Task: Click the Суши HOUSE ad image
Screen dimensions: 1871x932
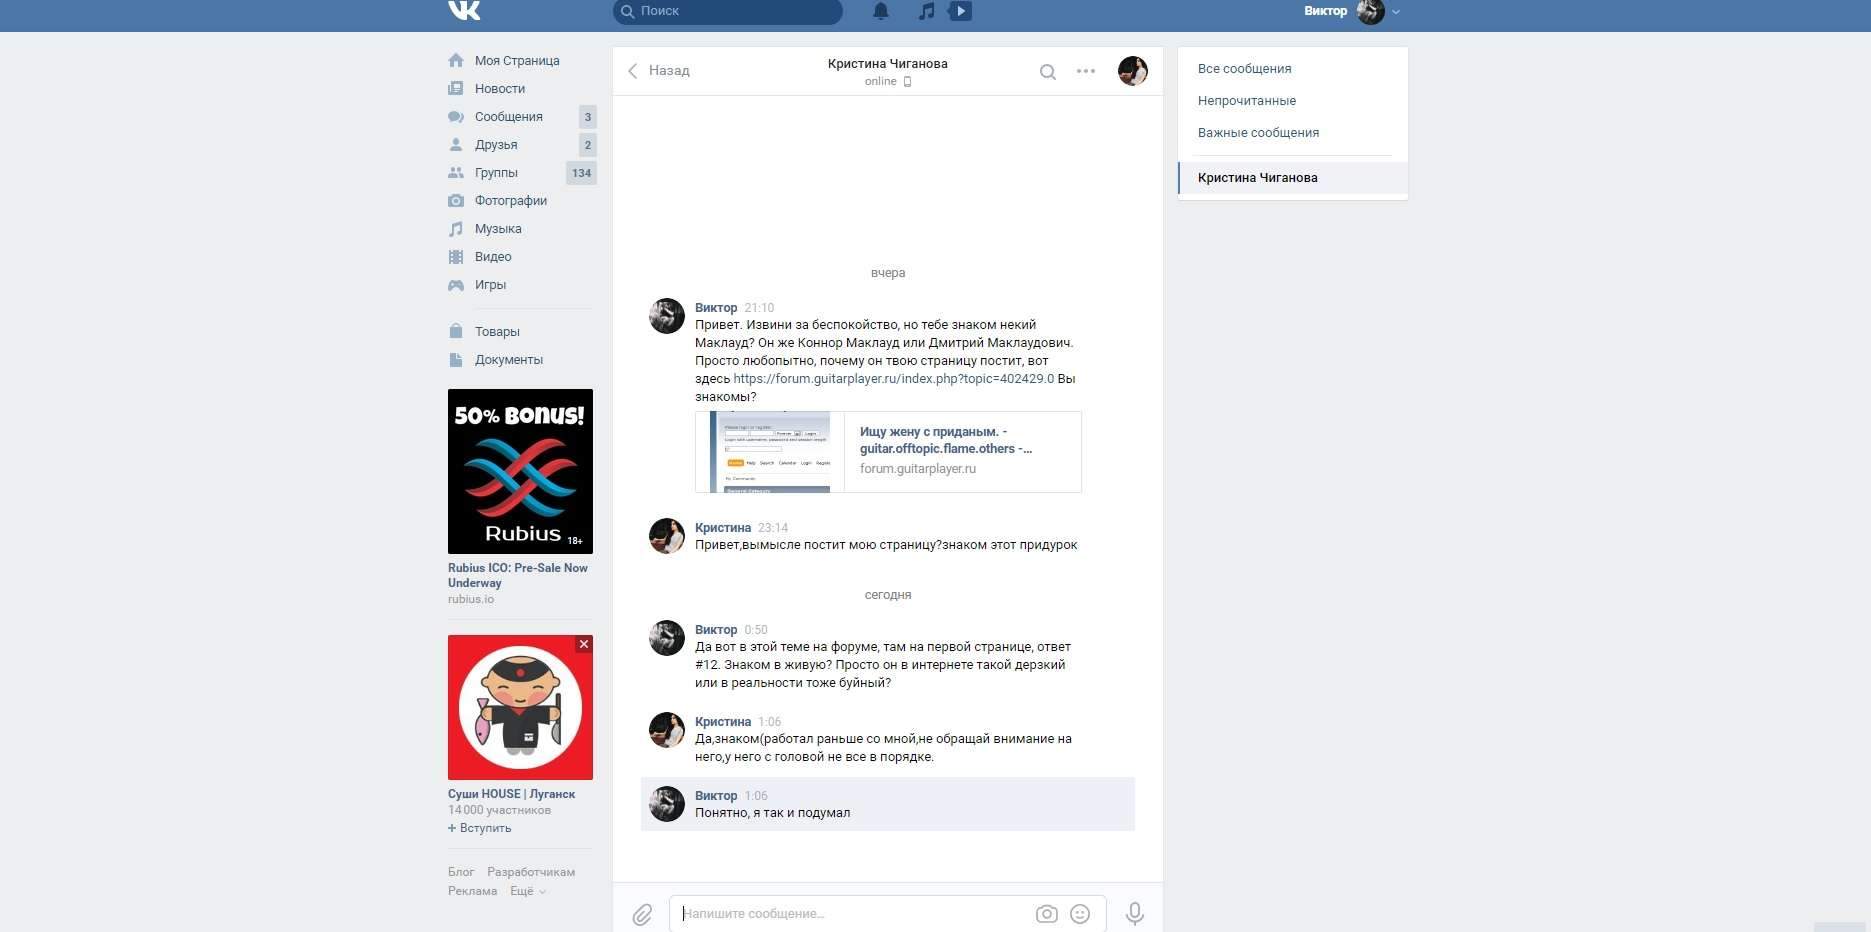Action: [520, 707]
